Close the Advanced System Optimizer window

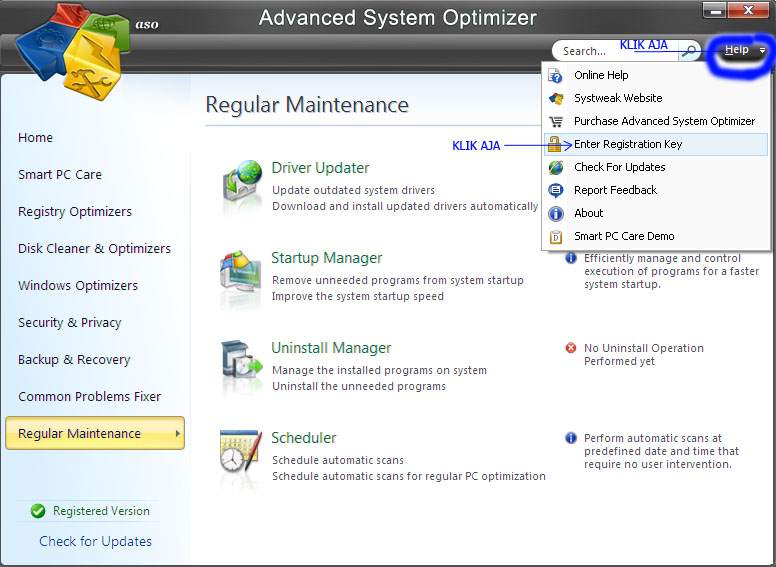point(748,10)
